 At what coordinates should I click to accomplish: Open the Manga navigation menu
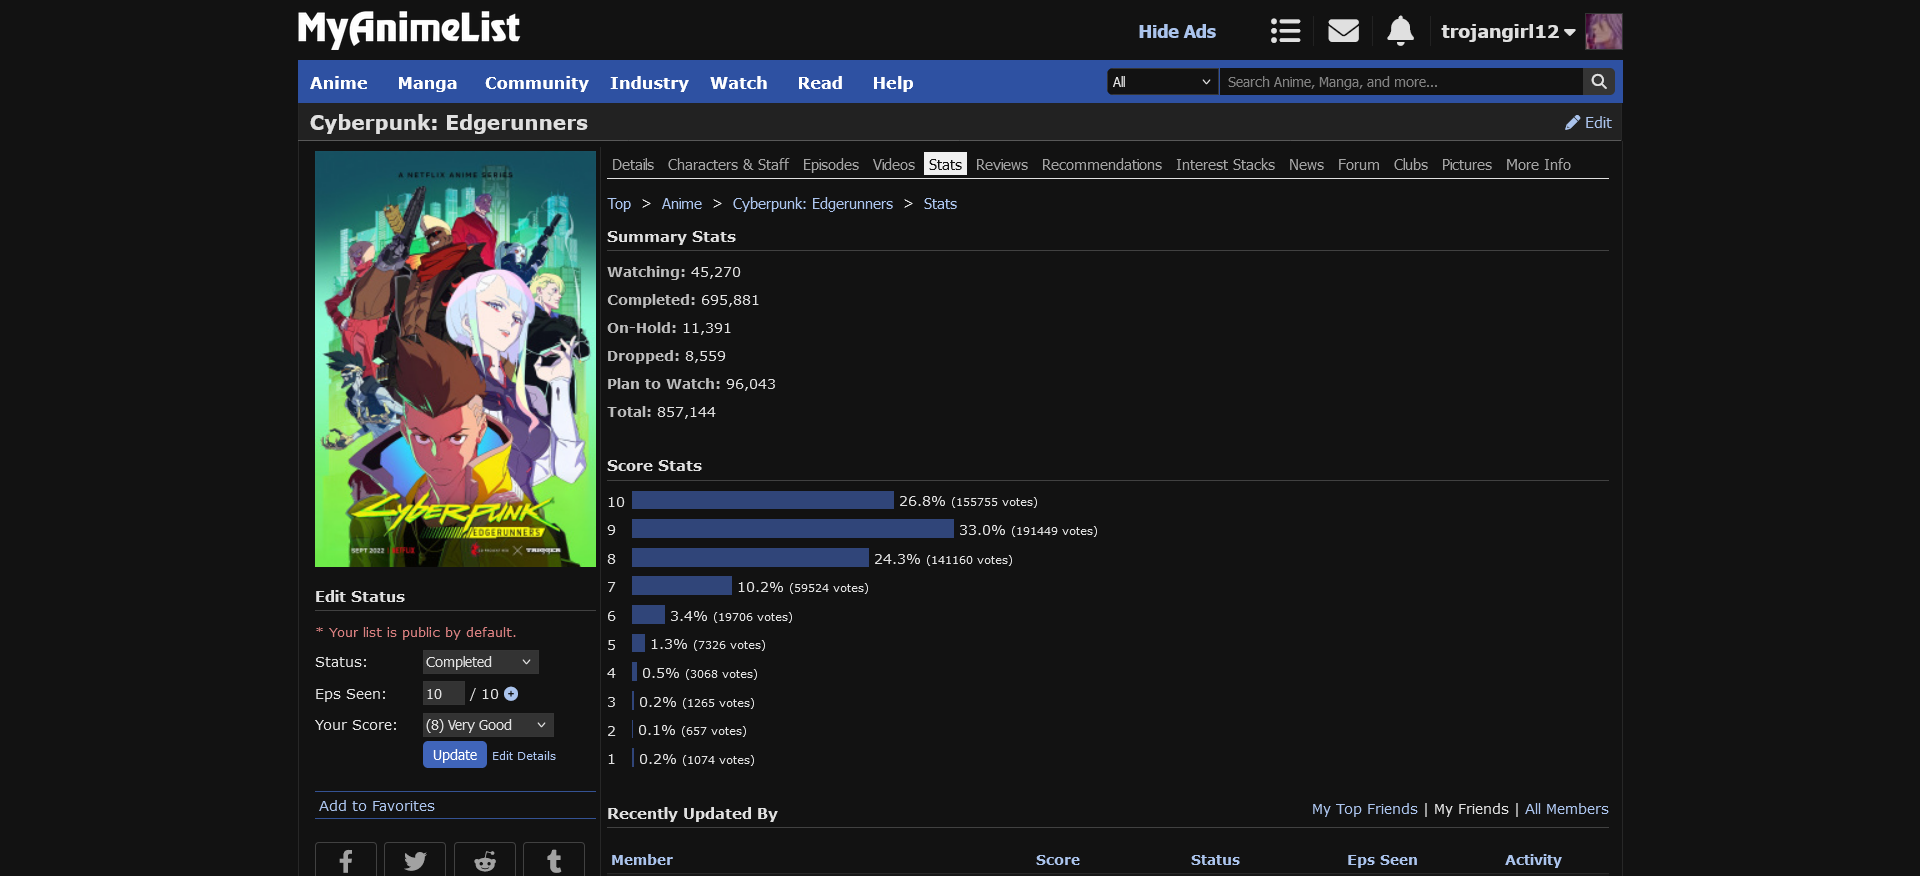click(427, 83)
